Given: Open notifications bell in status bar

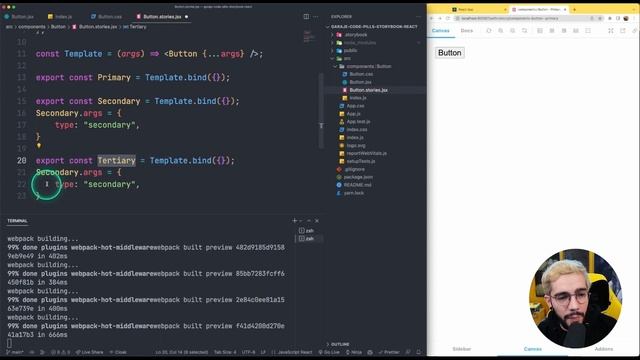Looking at the screenshot, I should (419, 352).
